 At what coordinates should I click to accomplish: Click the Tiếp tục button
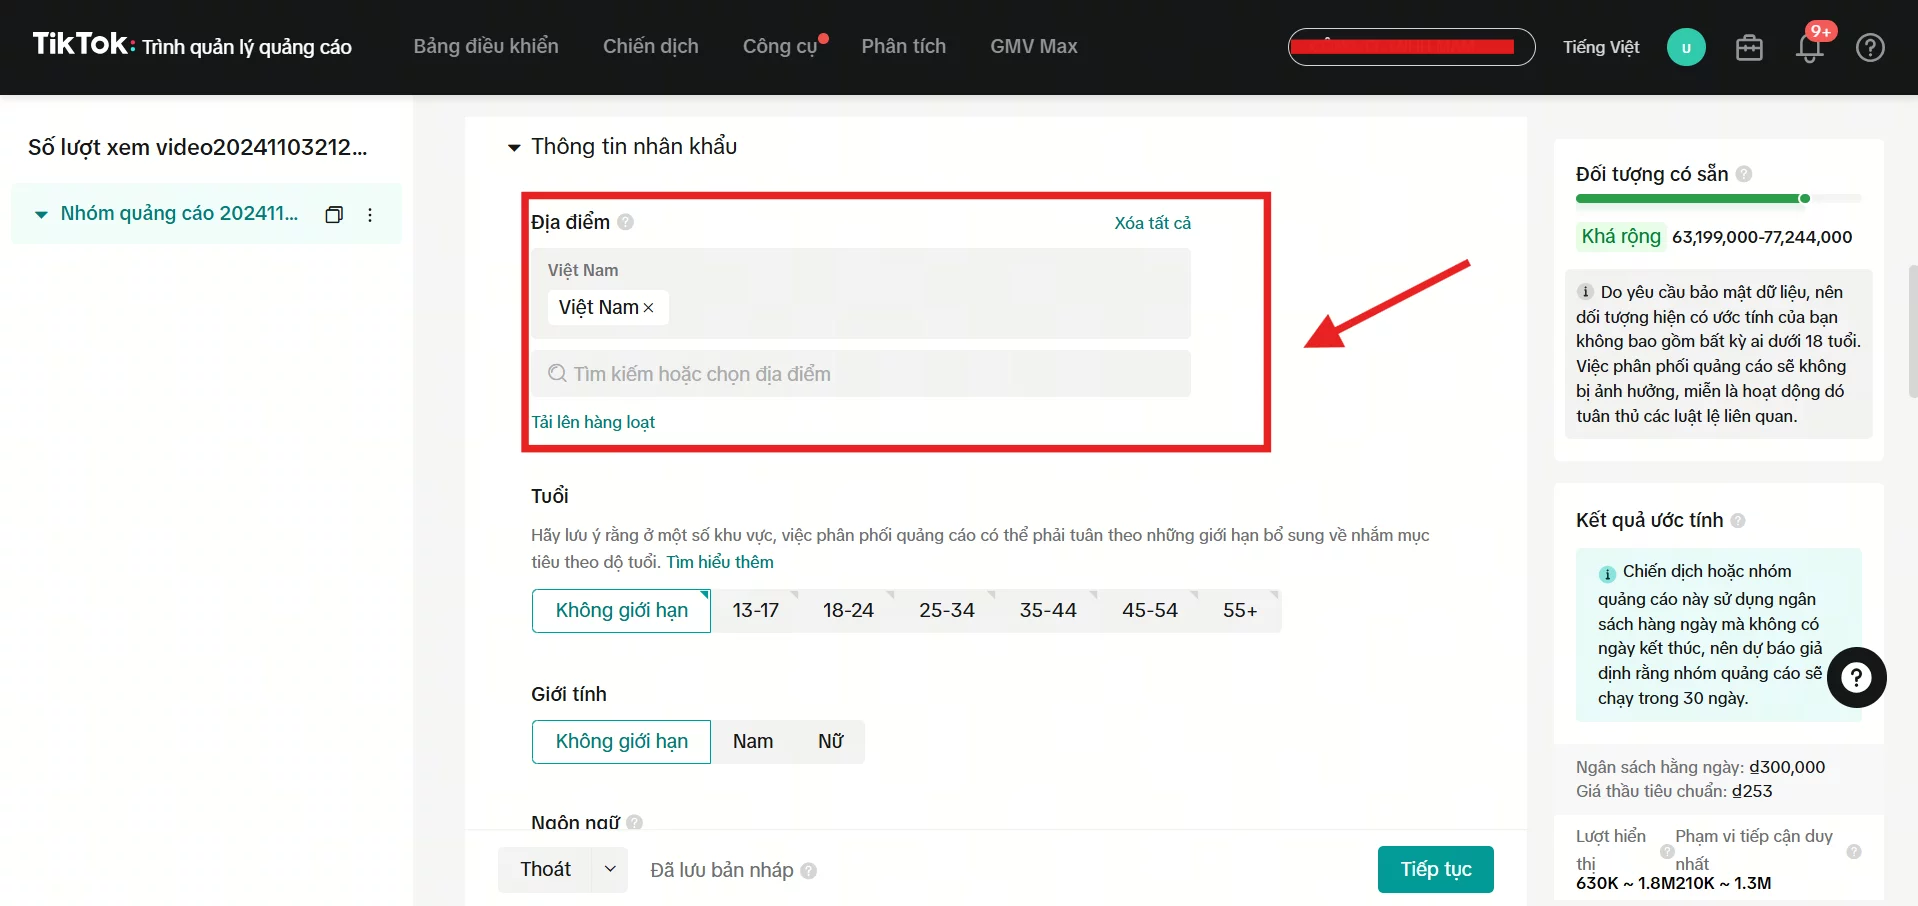[x=1435, y=870]
